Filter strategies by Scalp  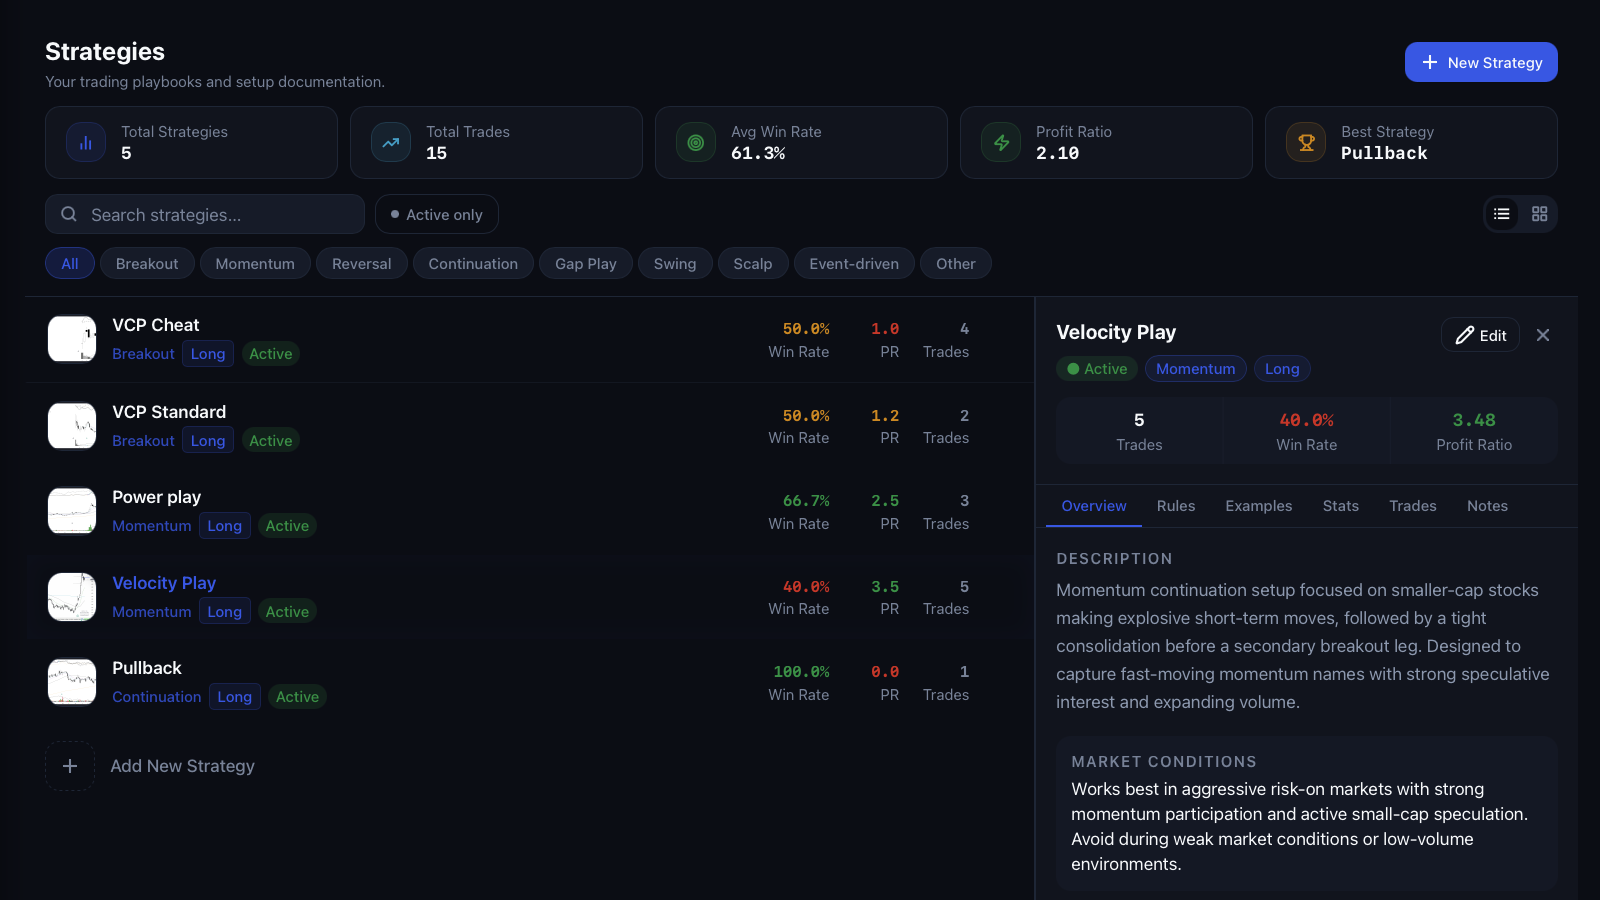coord(753,264)
